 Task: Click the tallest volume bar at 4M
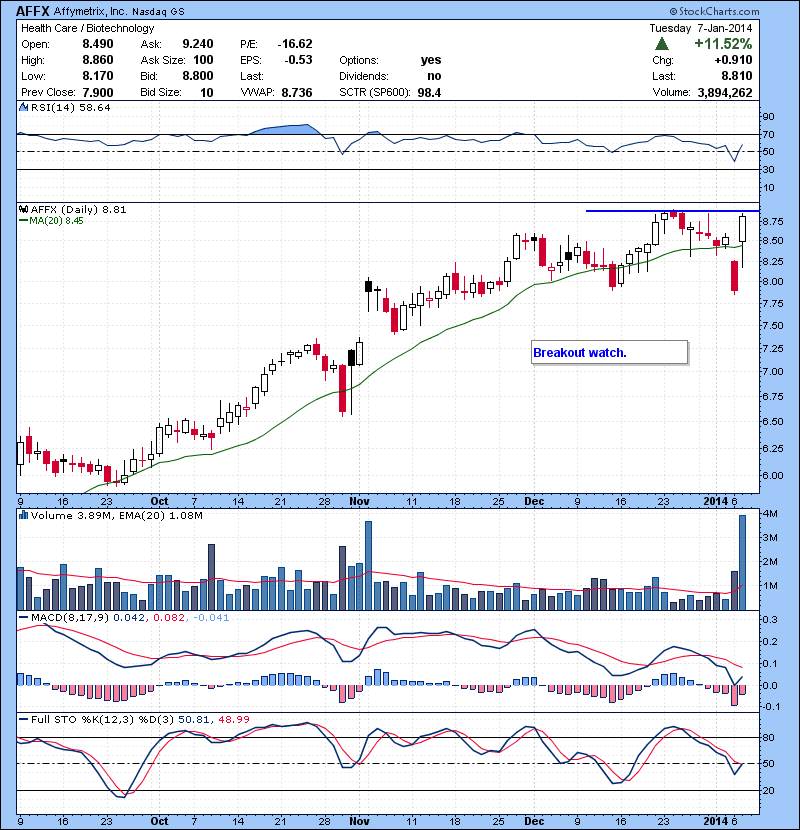pos(742,562)
